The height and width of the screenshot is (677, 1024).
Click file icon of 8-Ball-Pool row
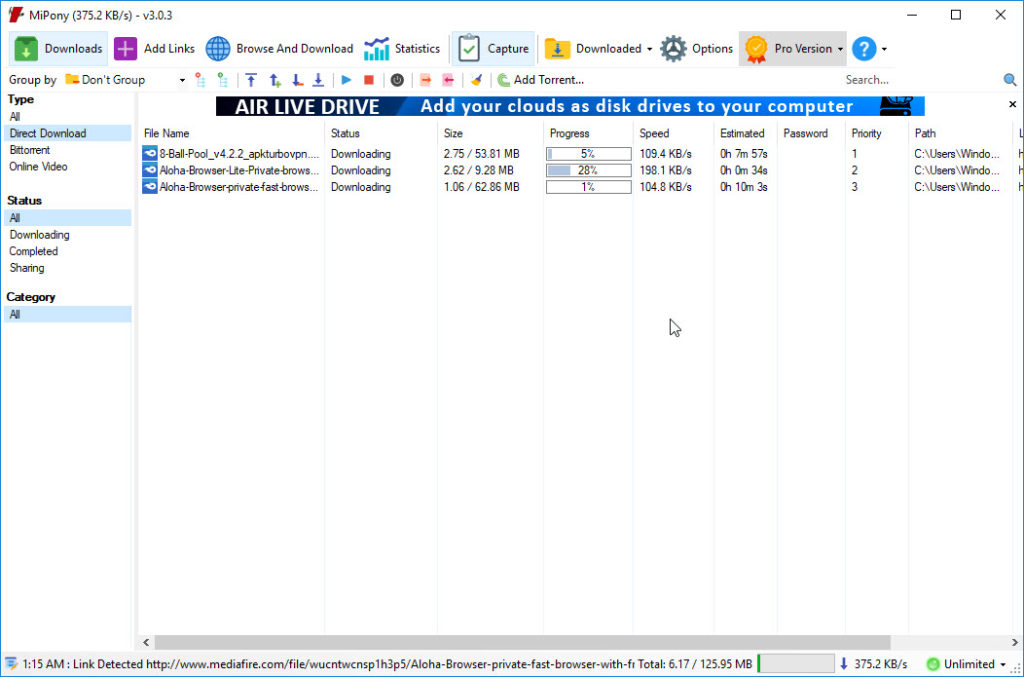(x=150, y=153)
